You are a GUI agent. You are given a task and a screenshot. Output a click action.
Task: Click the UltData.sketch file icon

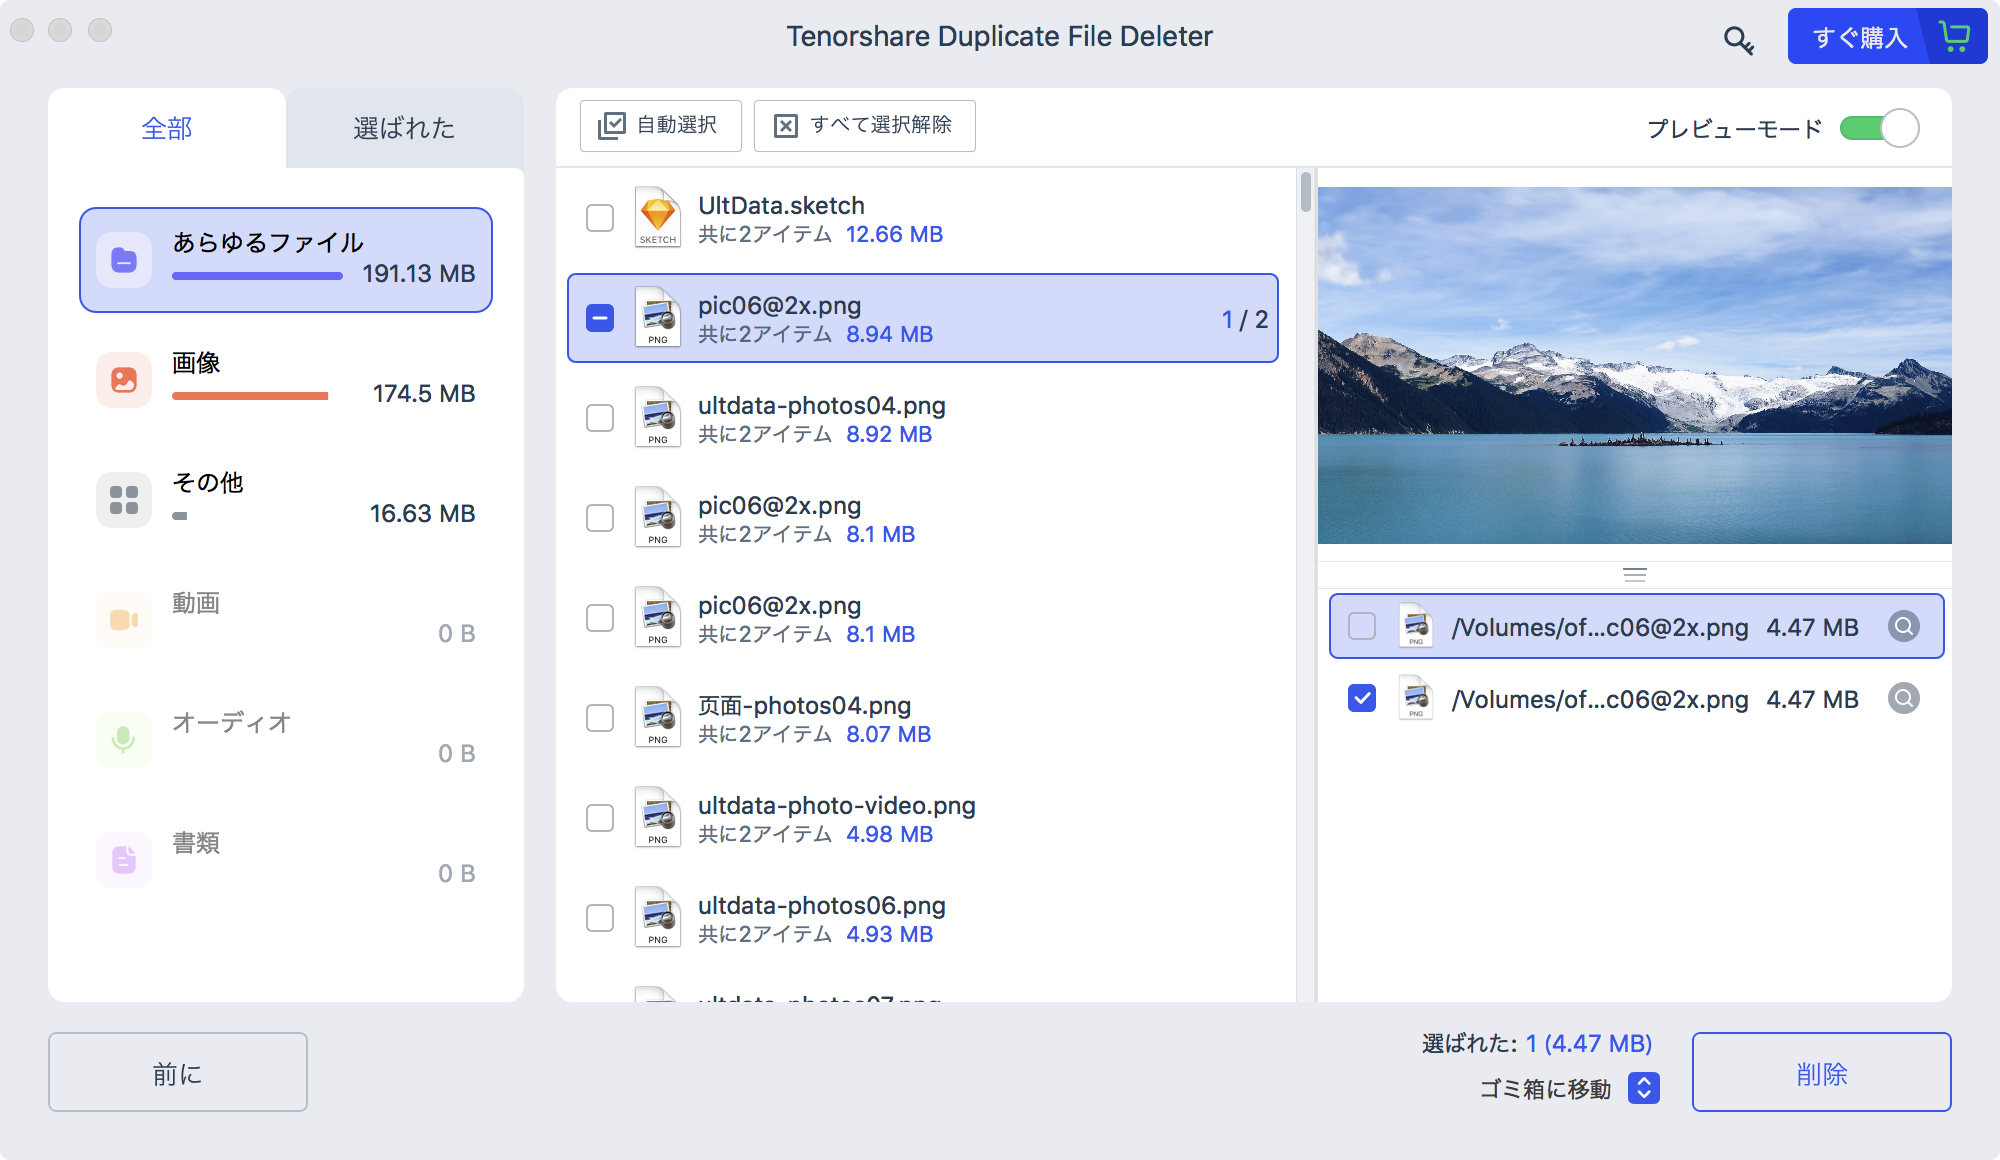click(658, 218)
